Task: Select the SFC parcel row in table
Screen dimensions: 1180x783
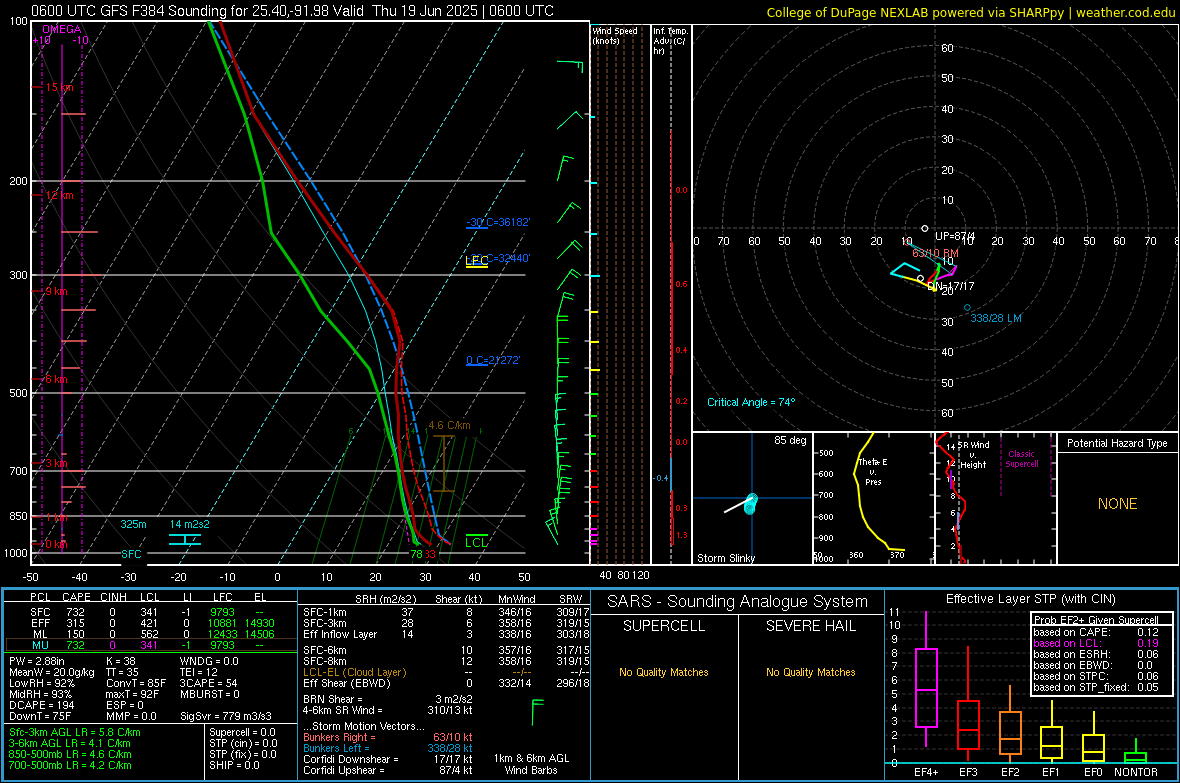Action: 151,612
